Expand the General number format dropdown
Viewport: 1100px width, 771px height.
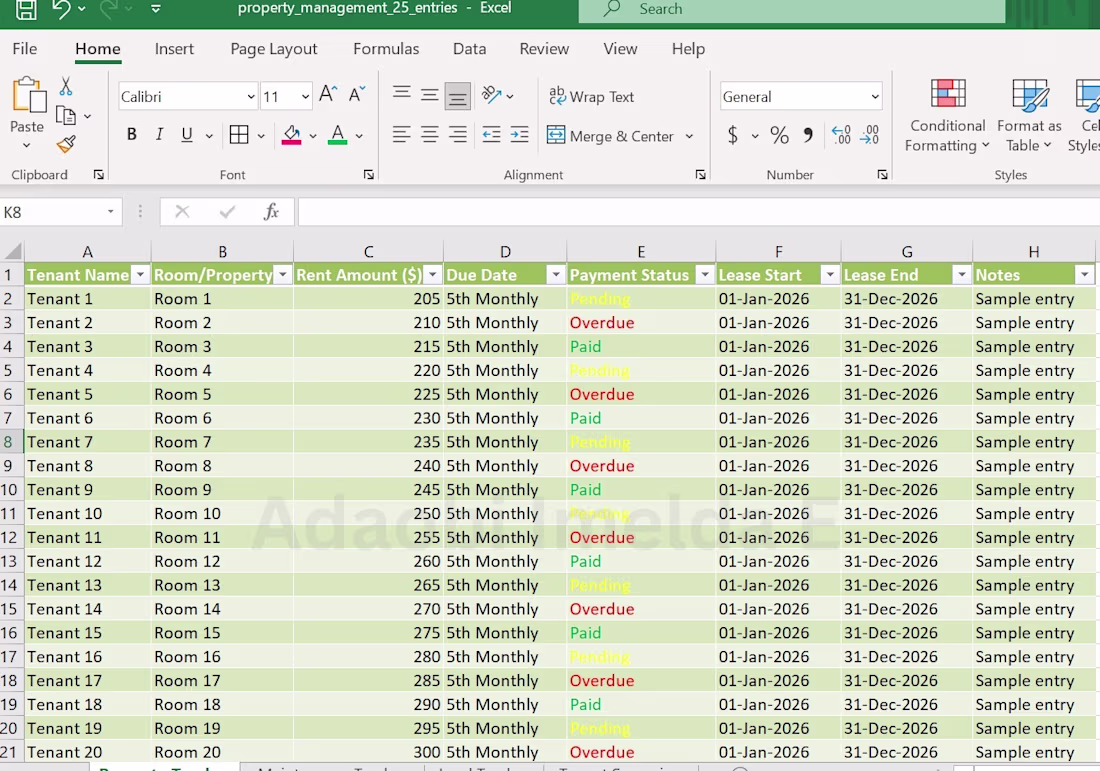point(875,97)
